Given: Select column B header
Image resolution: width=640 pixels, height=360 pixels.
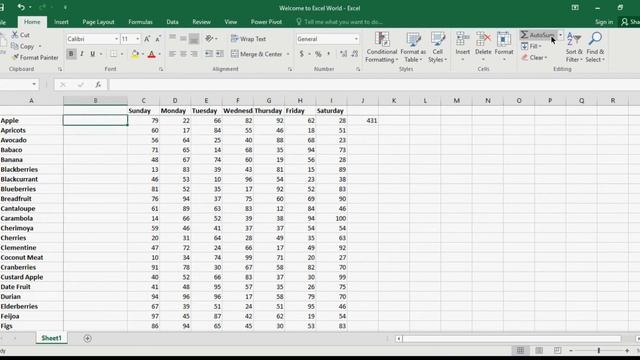Looking at the screenshot, I should coord(96,100).
